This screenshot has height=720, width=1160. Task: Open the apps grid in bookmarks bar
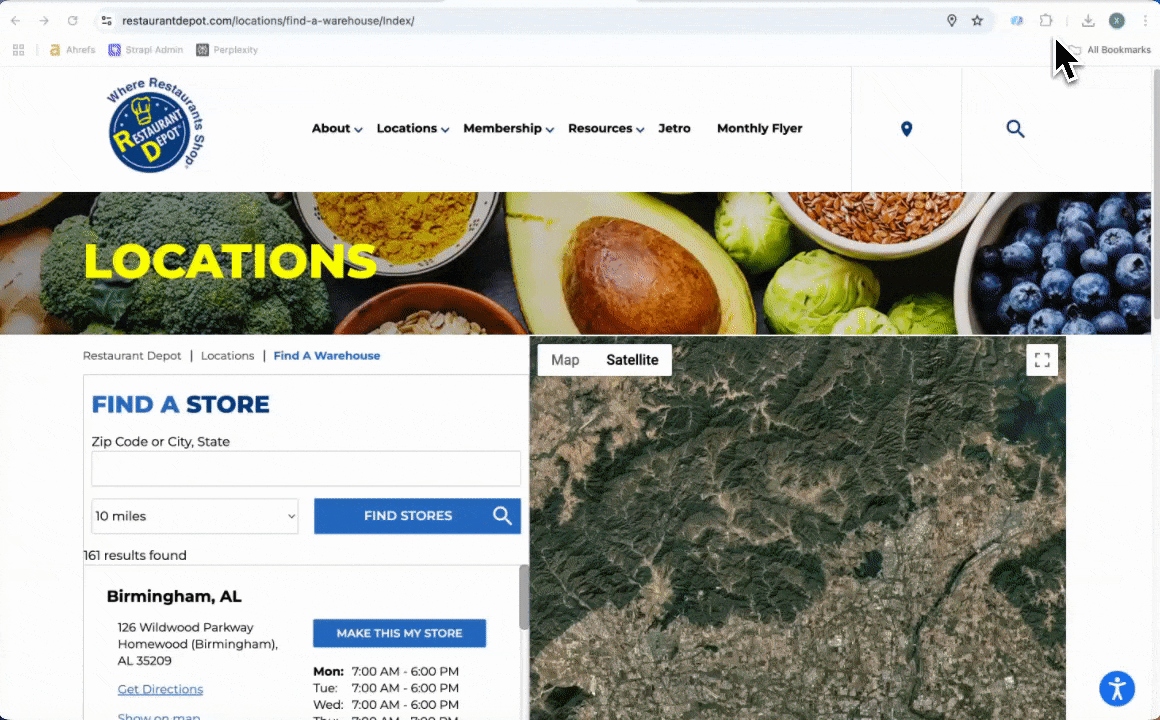(18, 50)
